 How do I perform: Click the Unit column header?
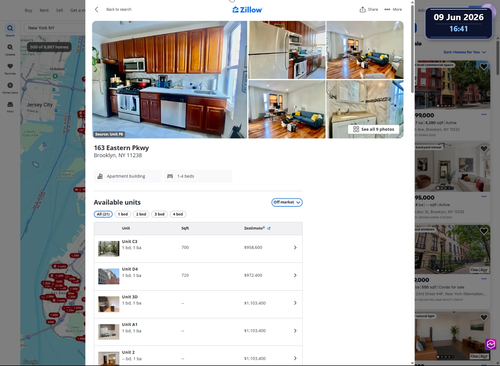(x=126, y=228)
